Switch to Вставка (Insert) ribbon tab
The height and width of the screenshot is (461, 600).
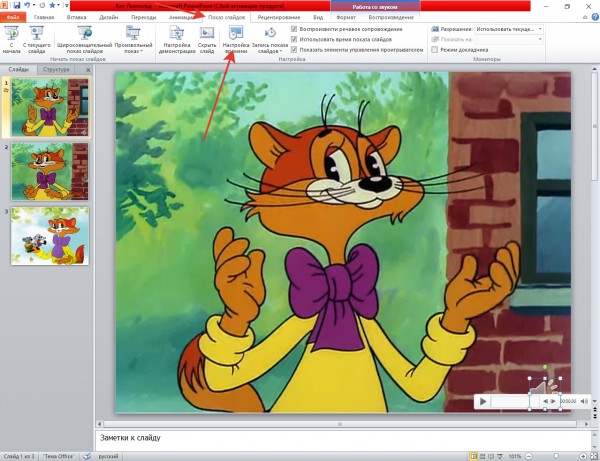click(x=76, y=17)
